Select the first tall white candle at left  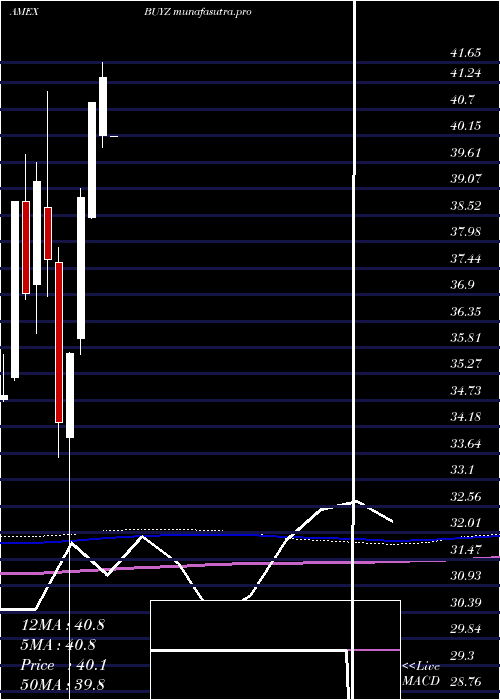point(15,289)
